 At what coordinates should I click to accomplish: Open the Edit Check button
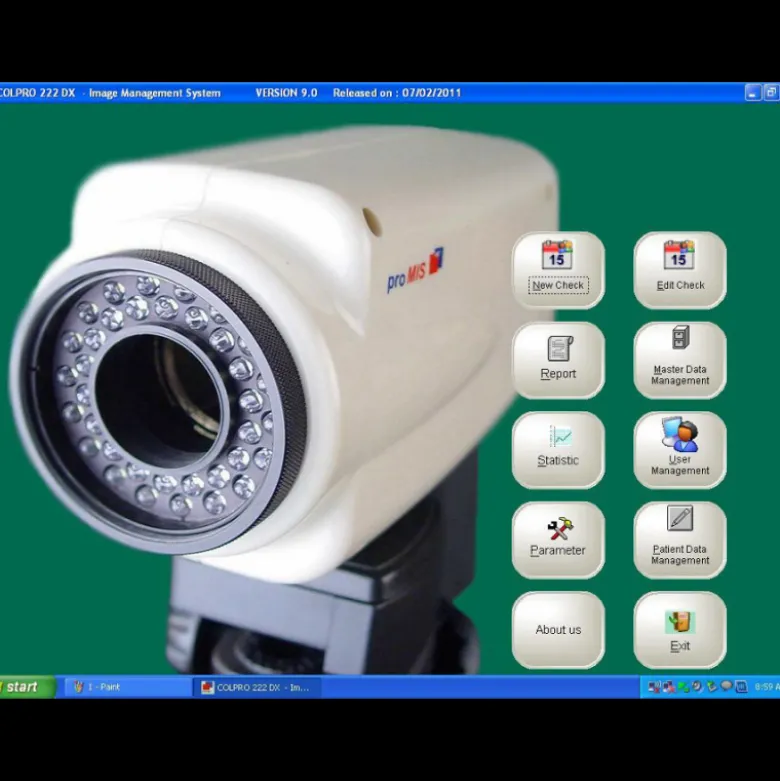click(x=680, y=270)
